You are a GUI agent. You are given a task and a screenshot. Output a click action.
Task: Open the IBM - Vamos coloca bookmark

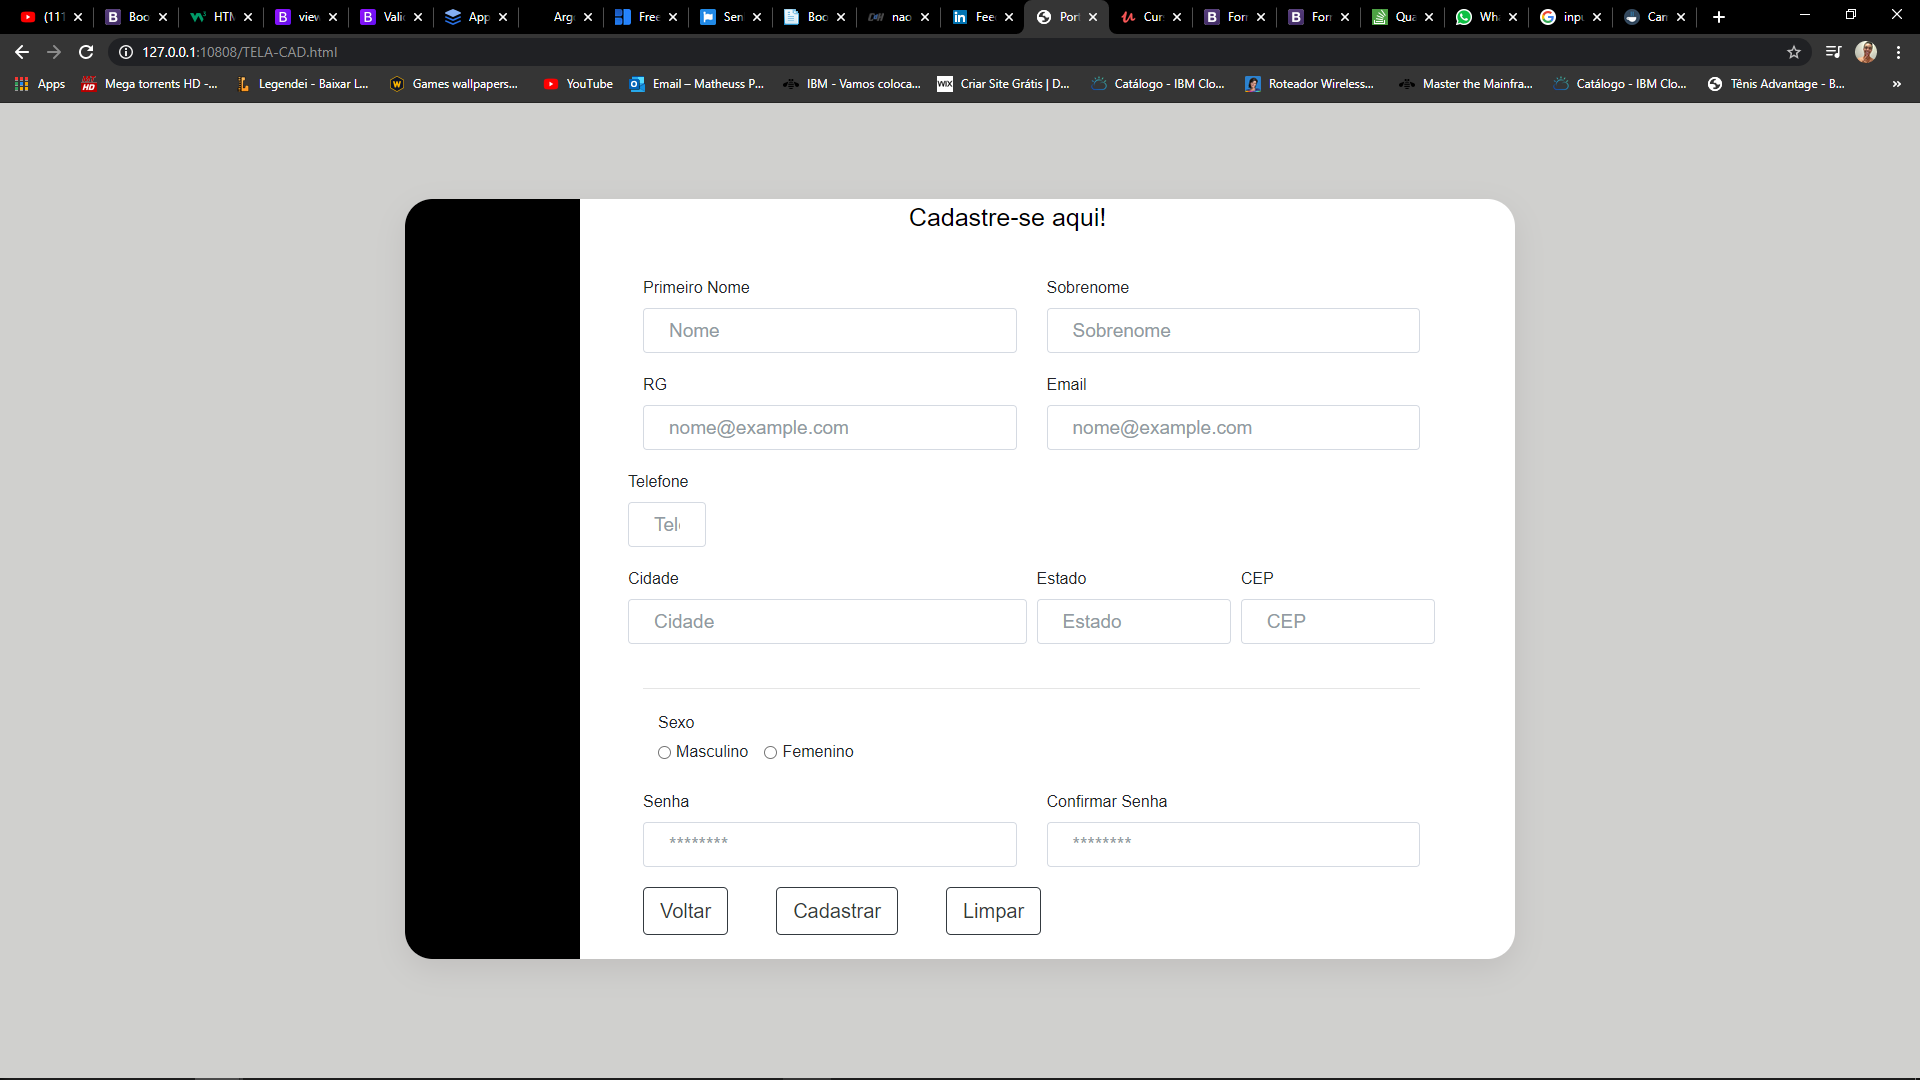[852, 84]
